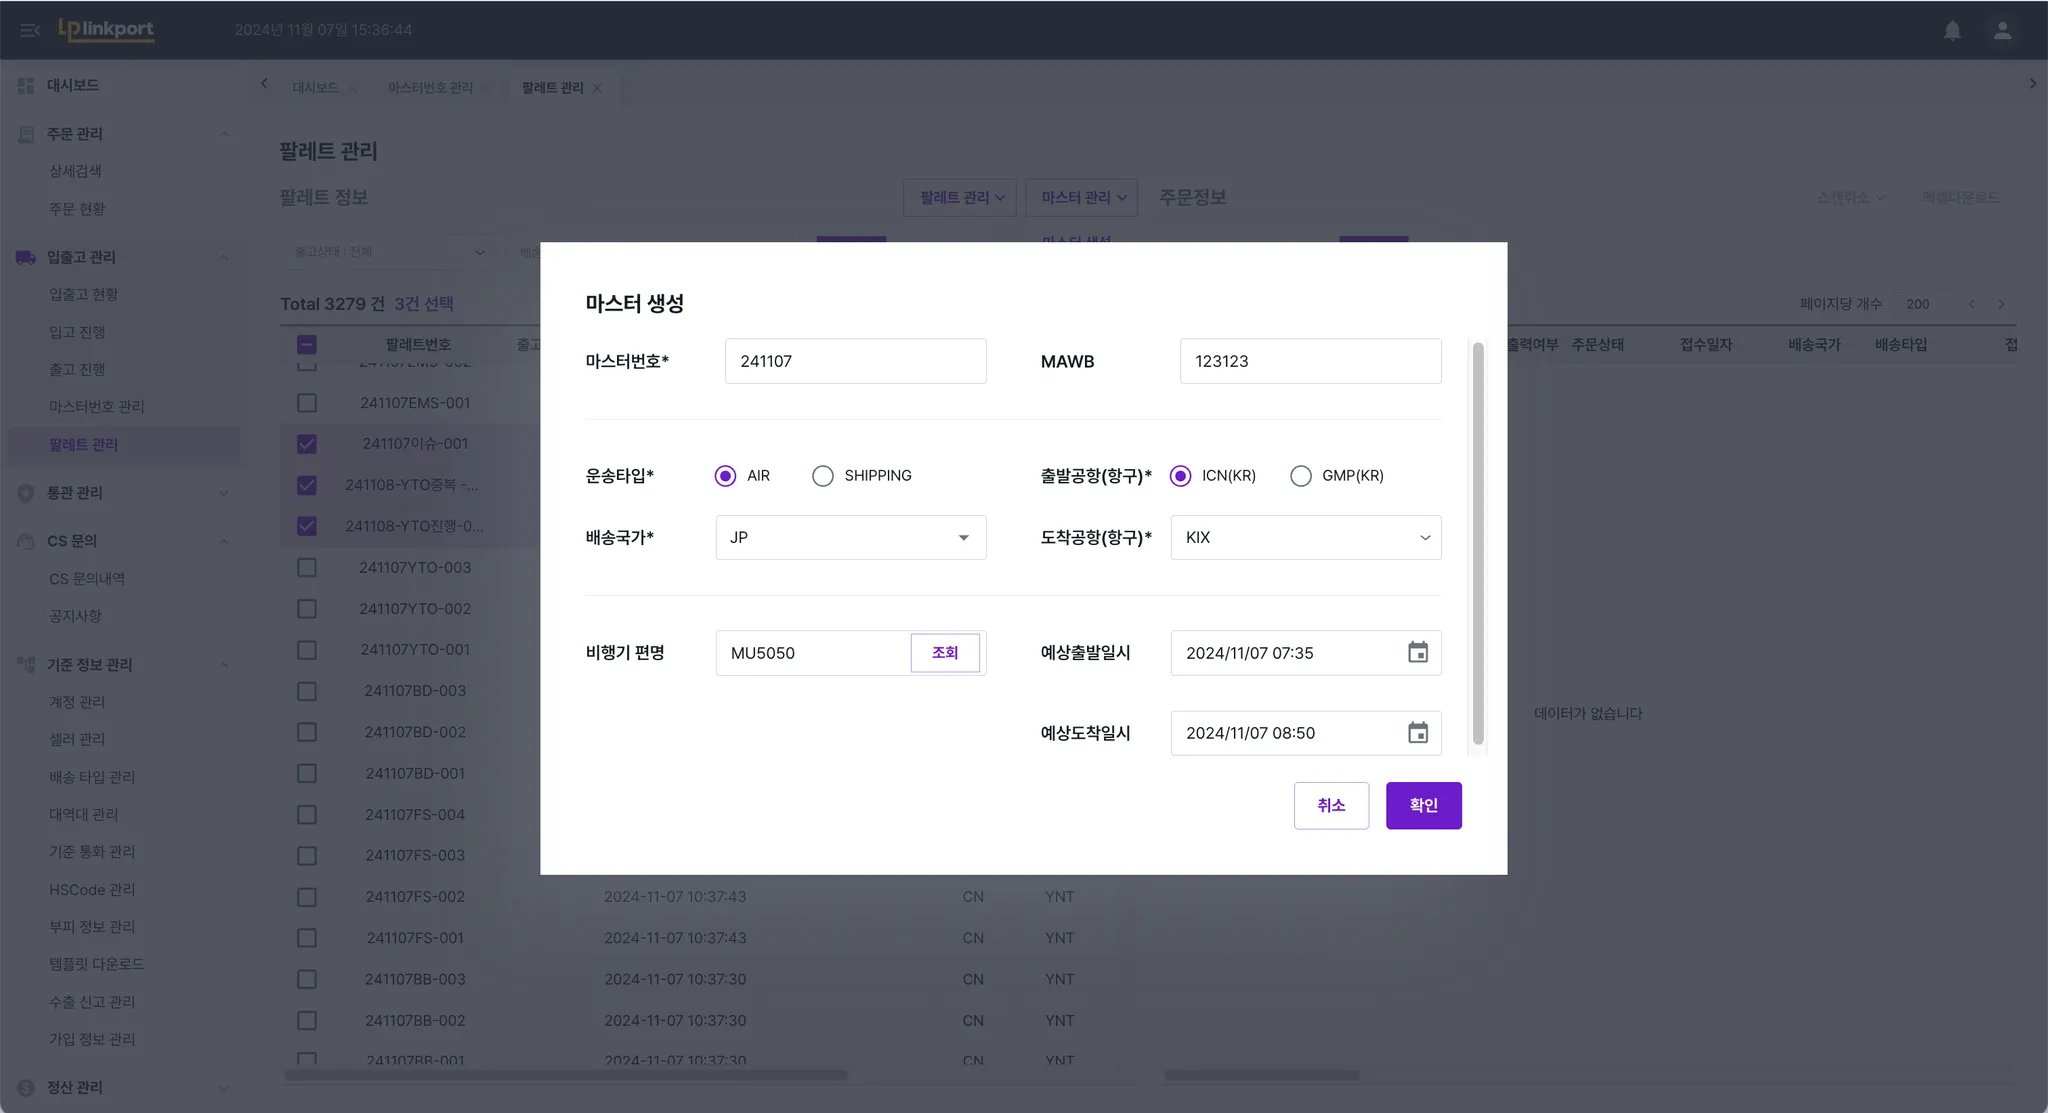
Task: Toggle the sidebar hamburger menu icon
Action: pyautogui.click(x=29, y=30)
